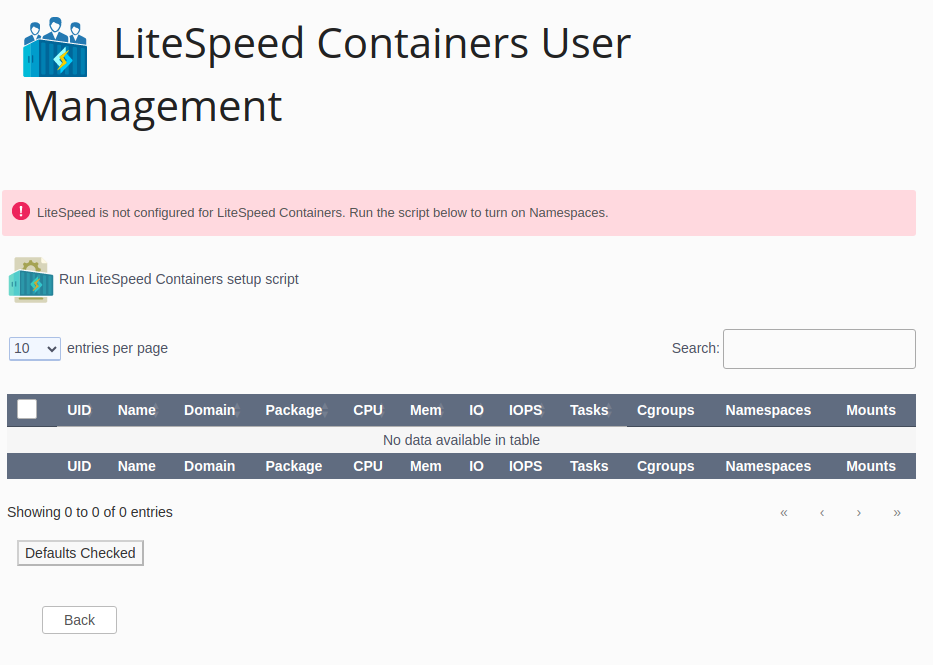The height and width of the screenshot is (665, 933).
Task: Click the previous page chevron
Action: coord(821,512)
